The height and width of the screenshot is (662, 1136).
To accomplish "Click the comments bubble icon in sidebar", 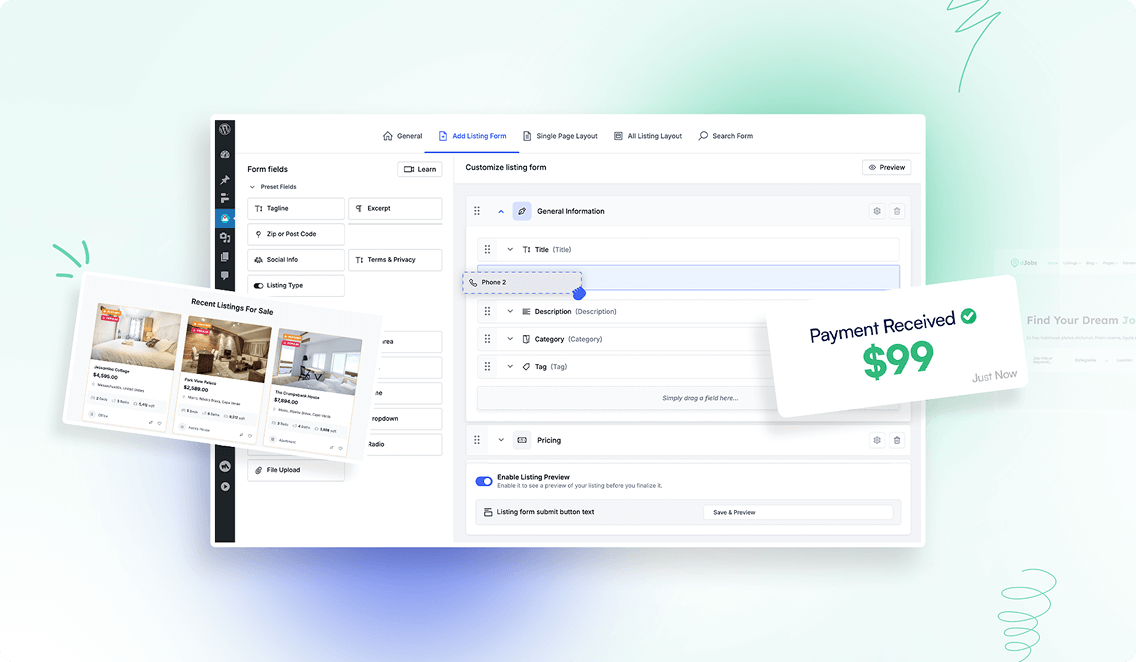I will click(x=225, y=275).
